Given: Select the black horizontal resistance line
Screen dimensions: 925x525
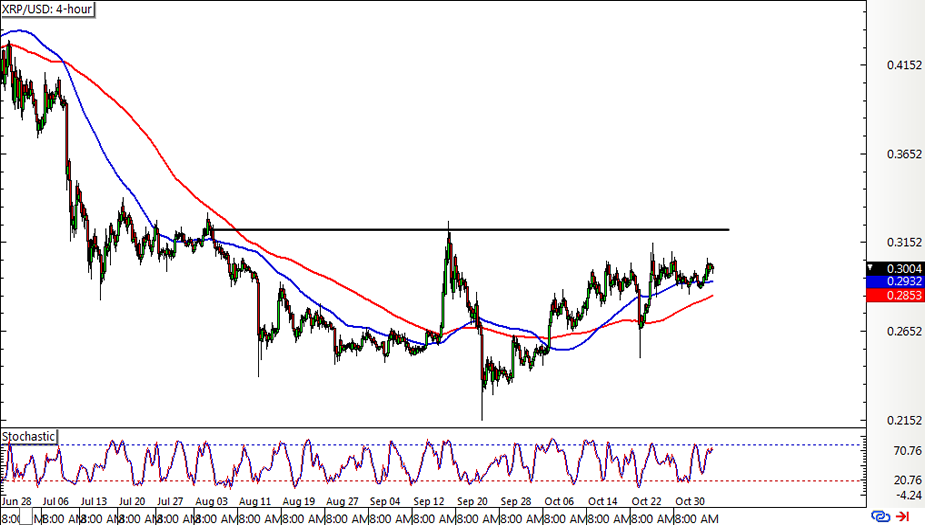Looking at the screenshot, I should coord(470,229).
